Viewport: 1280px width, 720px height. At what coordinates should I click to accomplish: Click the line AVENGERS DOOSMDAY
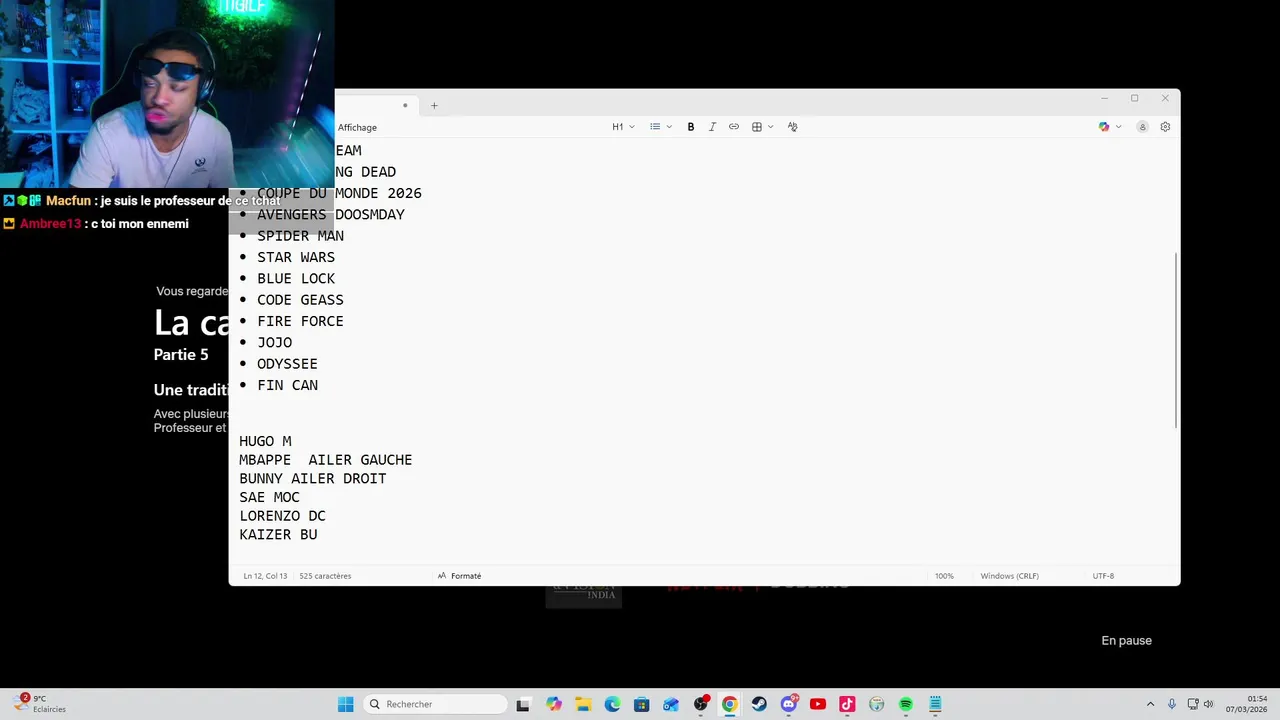click(331, 214)
